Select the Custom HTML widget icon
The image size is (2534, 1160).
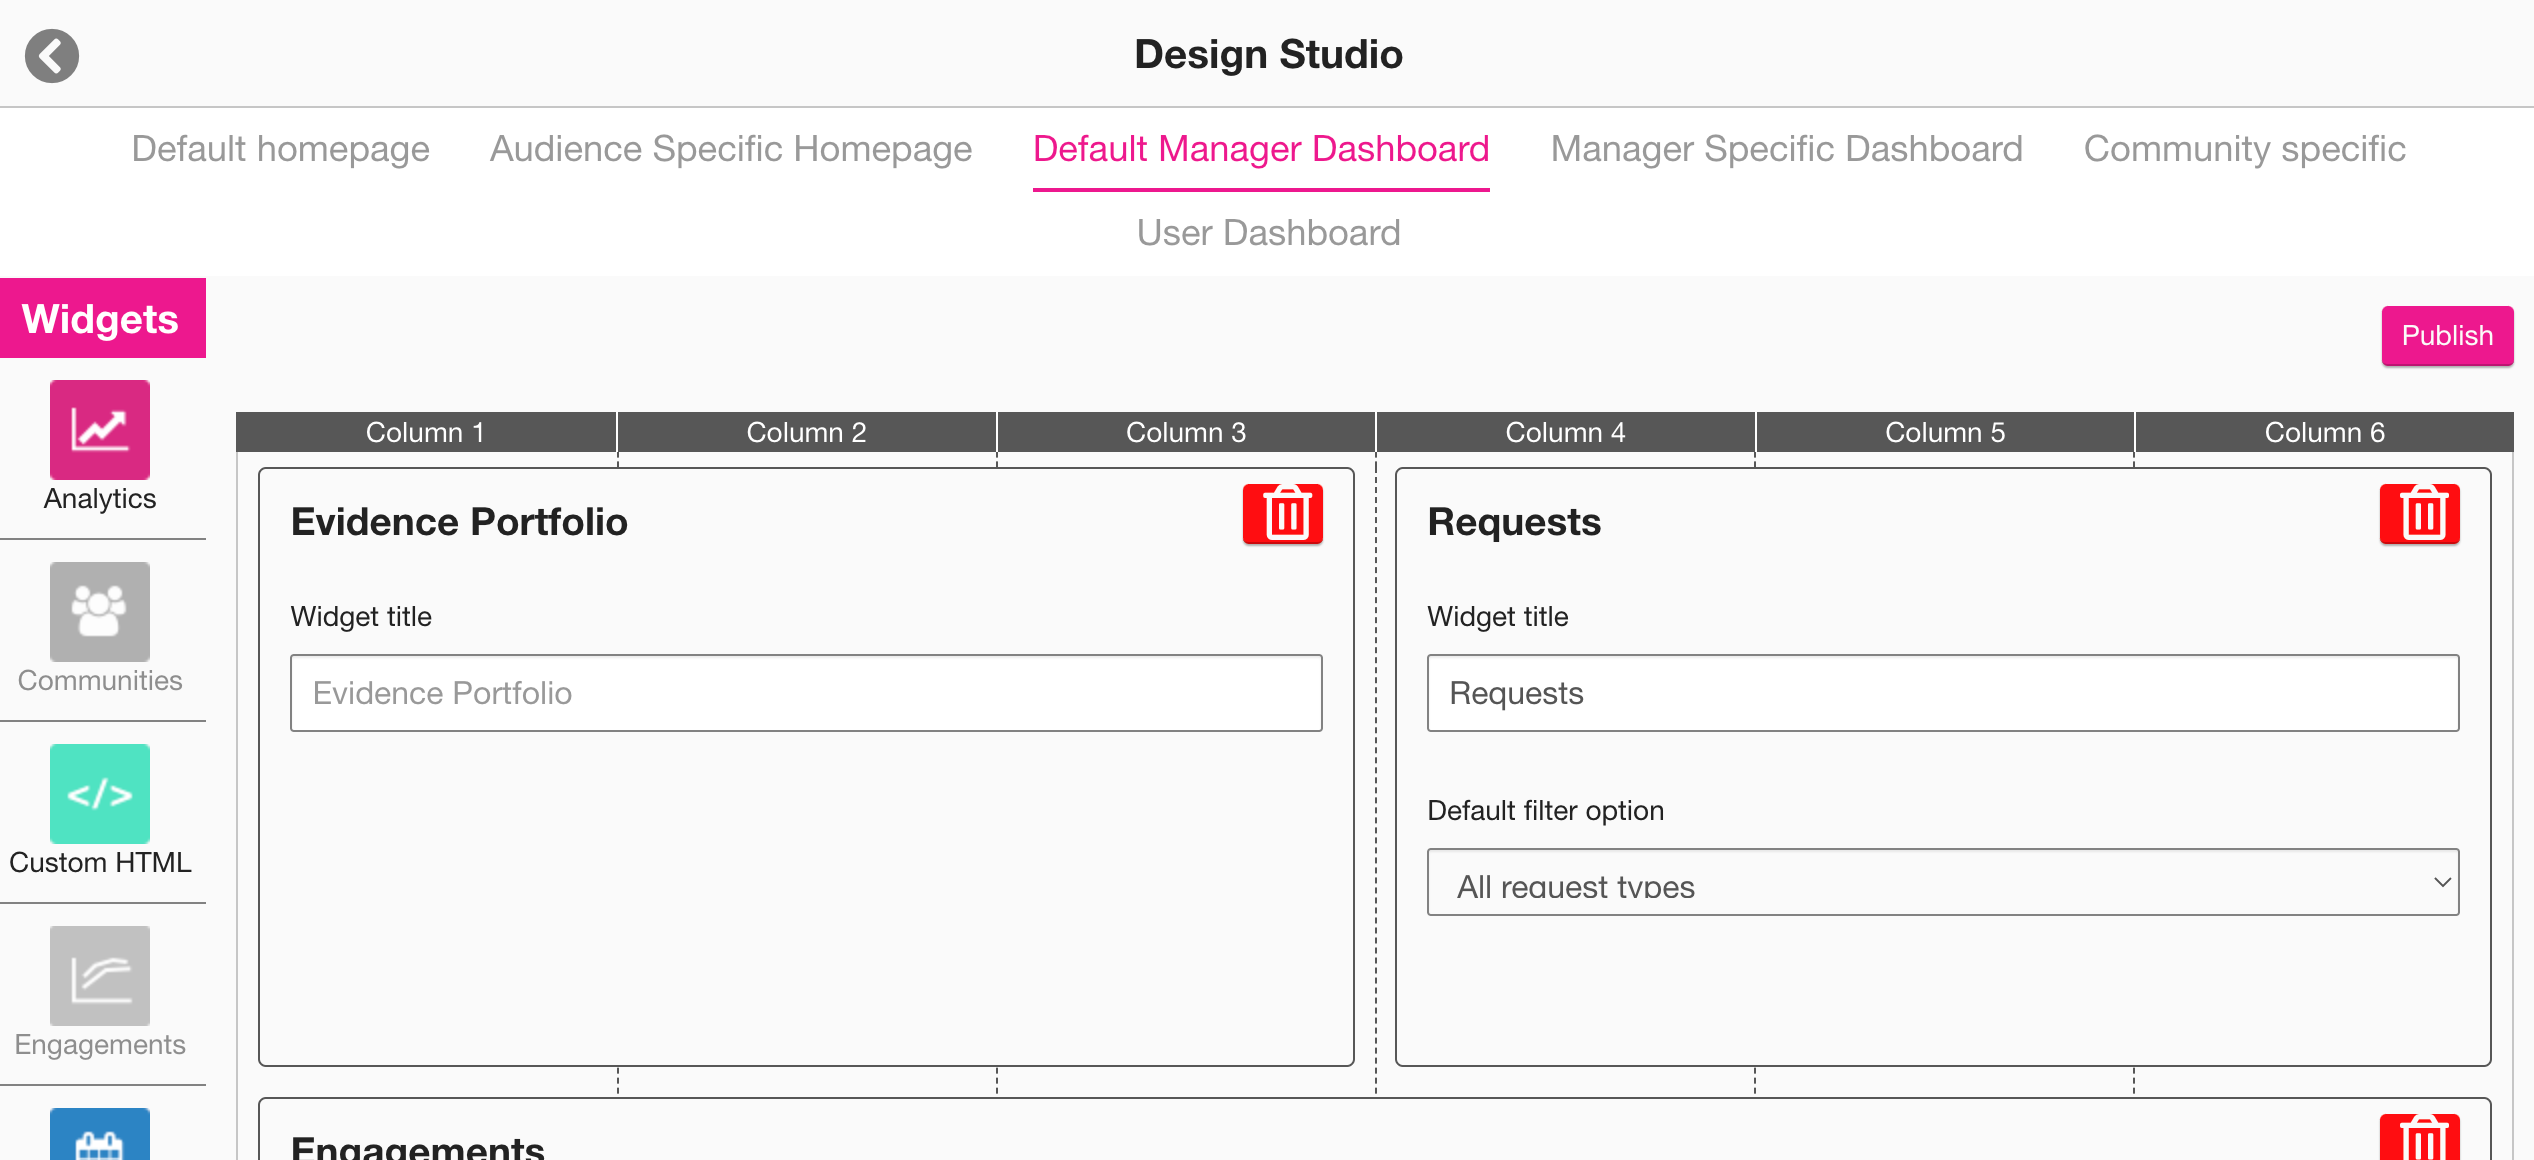pos(100,794)
